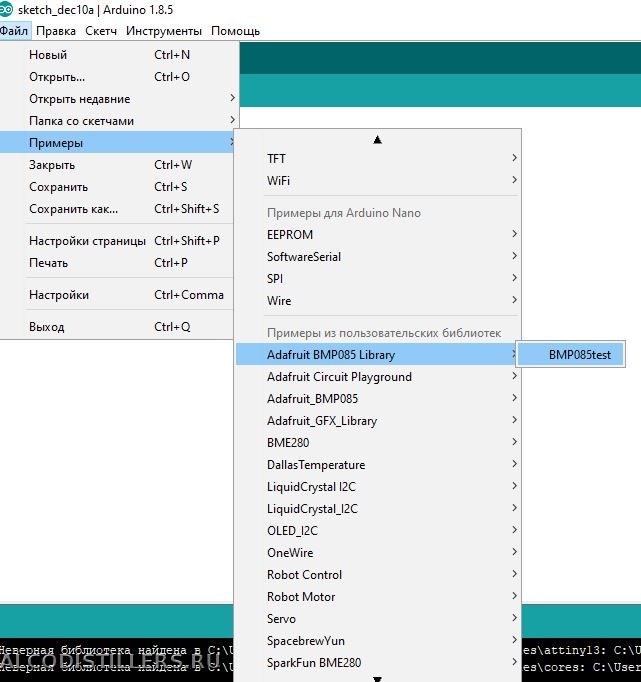Click Выход to quit Arduino

(46, 327)
